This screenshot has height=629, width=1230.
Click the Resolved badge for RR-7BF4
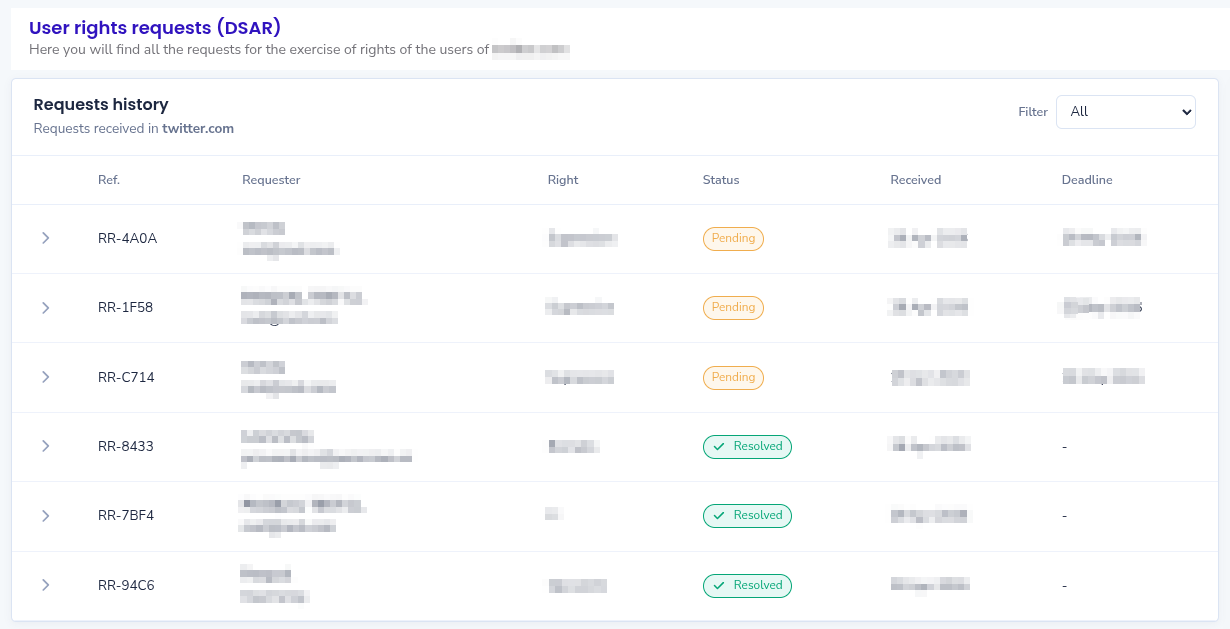click(747, 516)
